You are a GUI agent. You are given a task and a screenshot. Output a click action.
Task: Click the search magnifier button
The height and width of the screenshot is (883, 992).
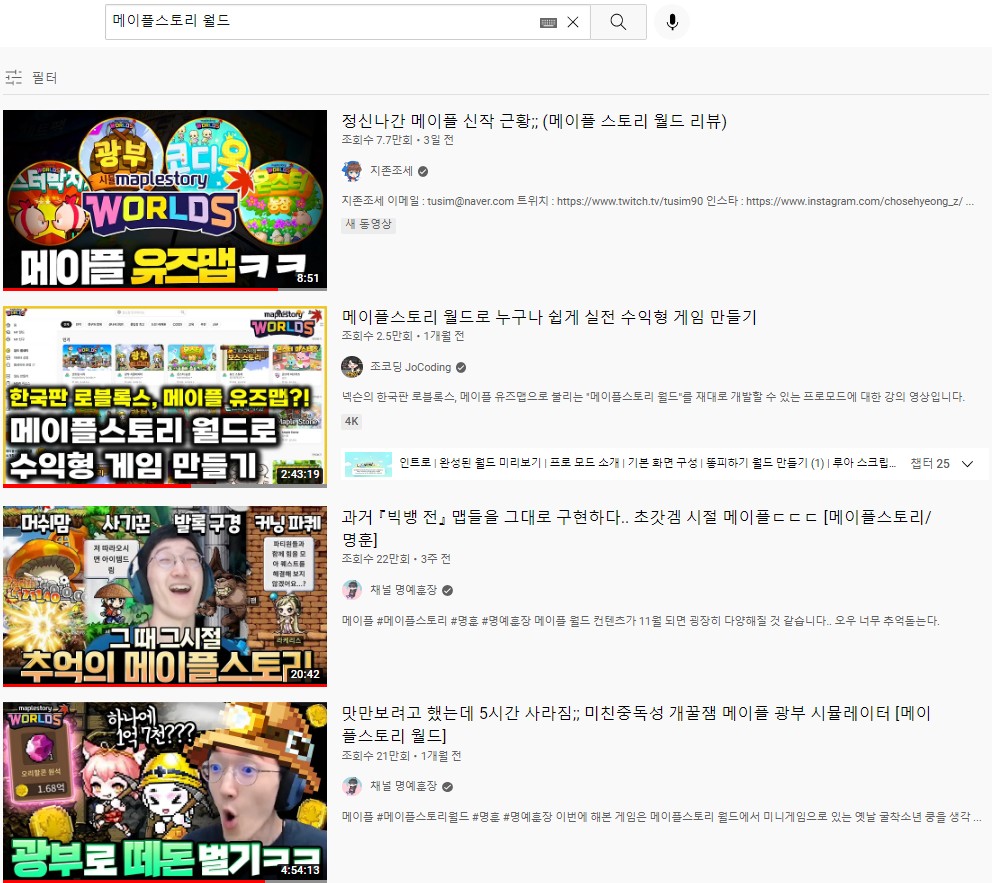click(x=618, y=22)
